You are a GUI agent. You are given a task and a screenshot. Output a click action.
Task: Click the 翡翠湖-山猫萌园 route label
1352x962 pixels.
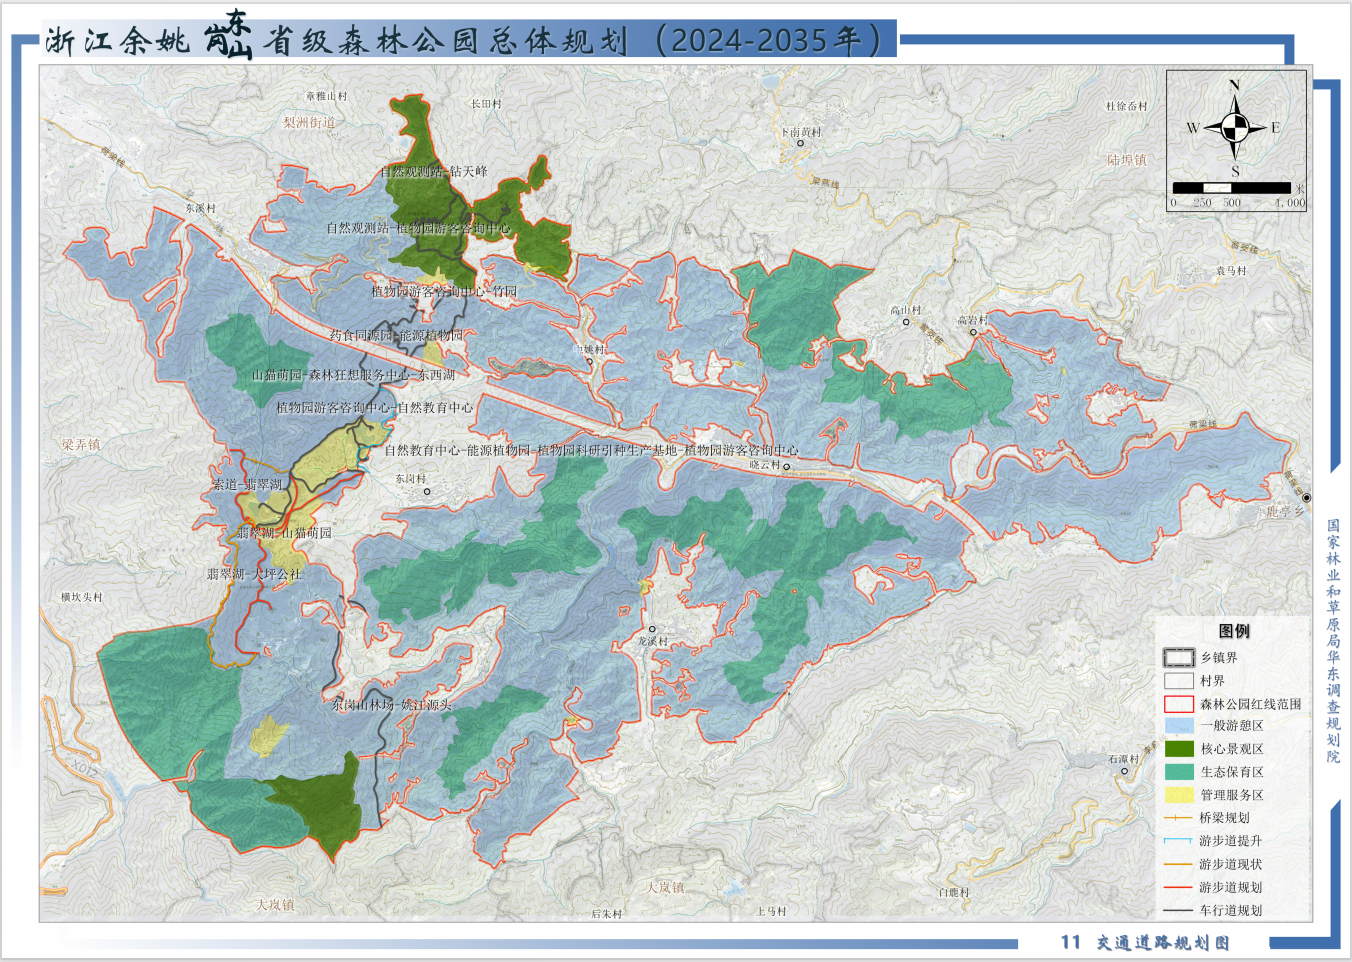click(284, 534)
